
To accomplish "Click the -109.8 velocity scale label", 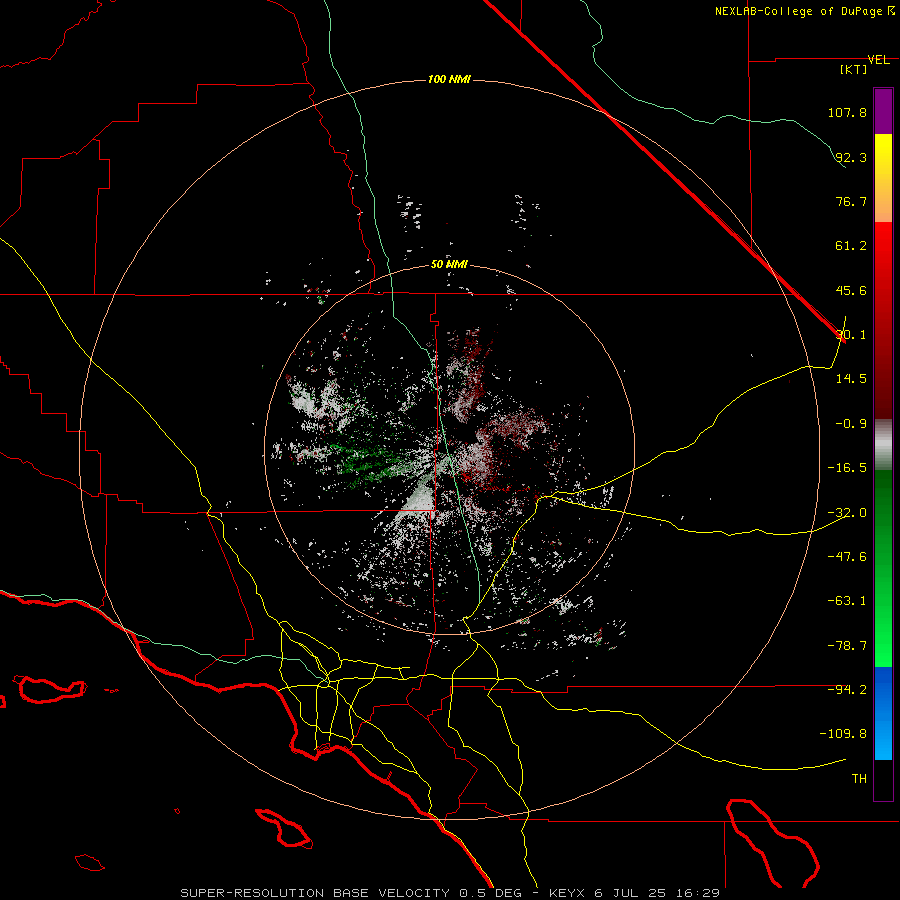I will (844, 734).
